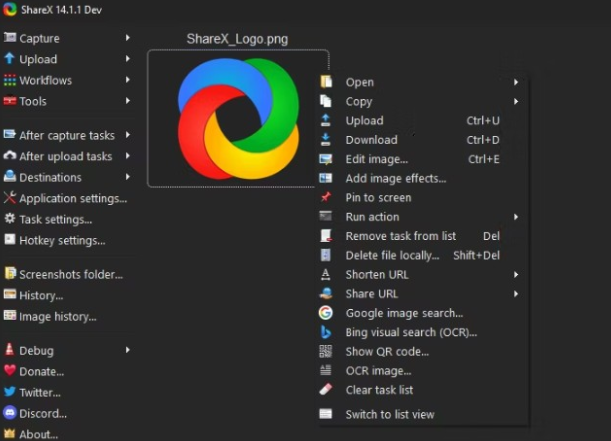Choose Google image search... entry
This screenshot has width=611, height=441.
pyautogui.click(x=422, y=313)
